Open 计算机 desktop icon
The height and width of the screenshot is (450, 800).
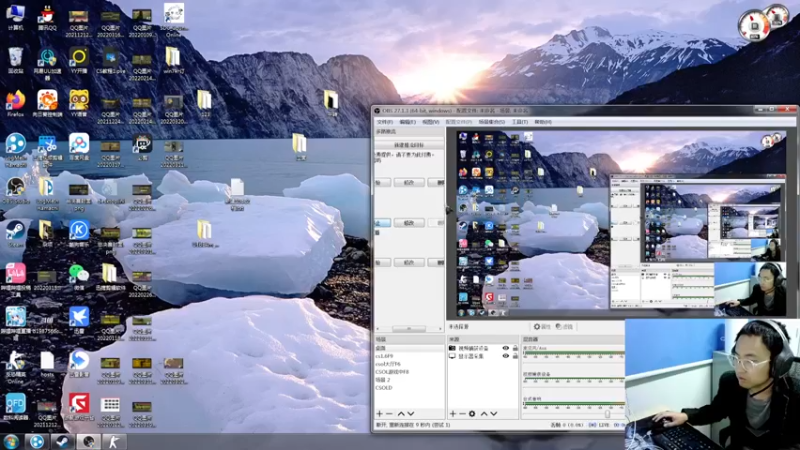[x=16, y=16]
